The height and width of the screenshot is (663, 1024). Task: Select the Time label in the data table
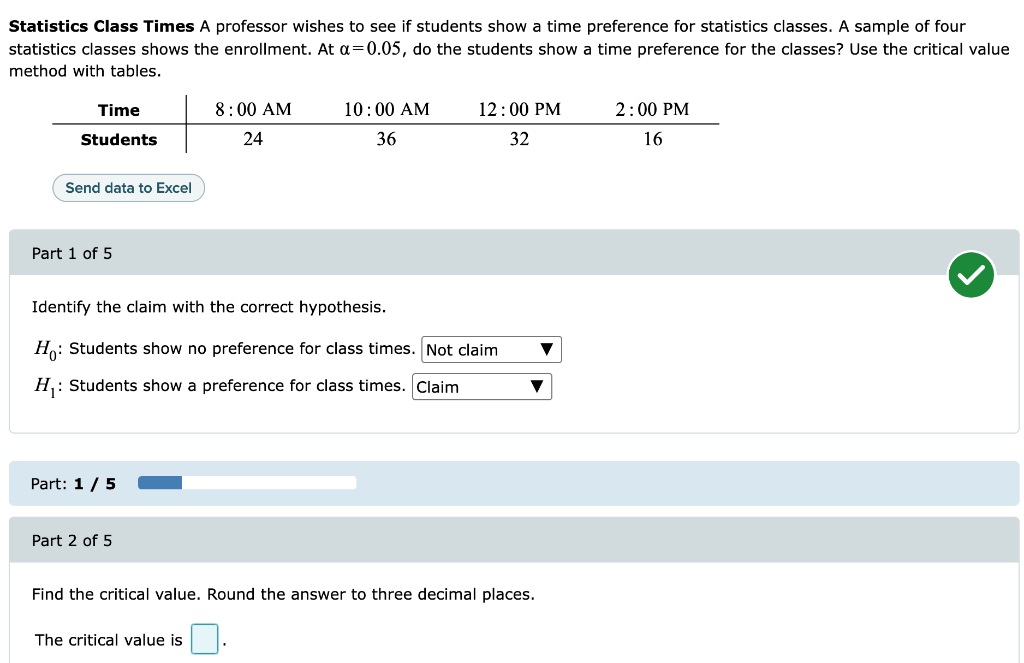(119, 110)
